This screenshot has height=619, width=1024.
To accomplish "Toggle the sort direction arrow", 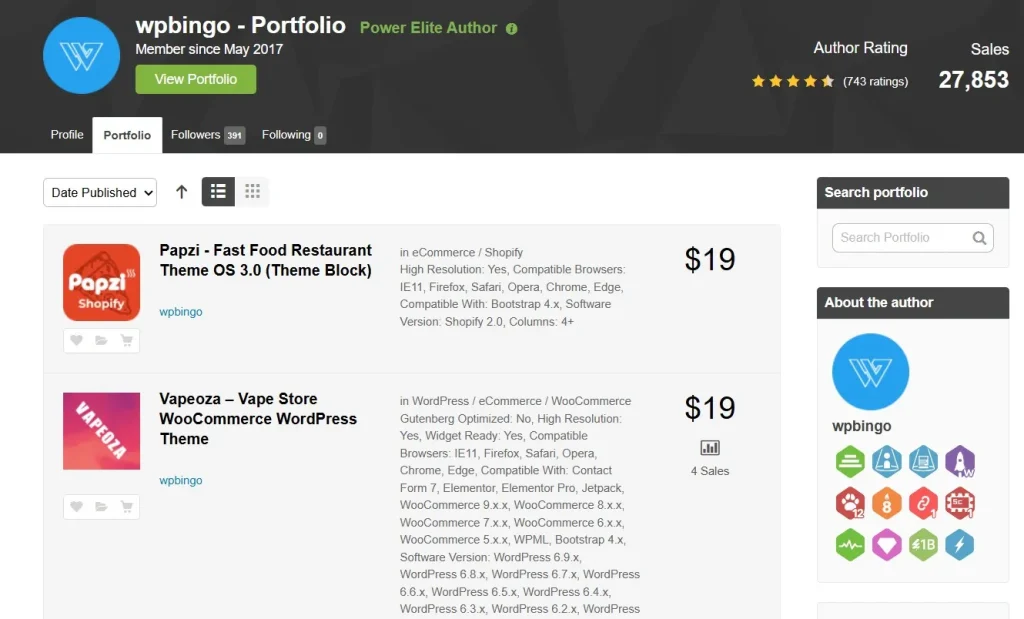I will pyautogui.click(x=181, y=192).
